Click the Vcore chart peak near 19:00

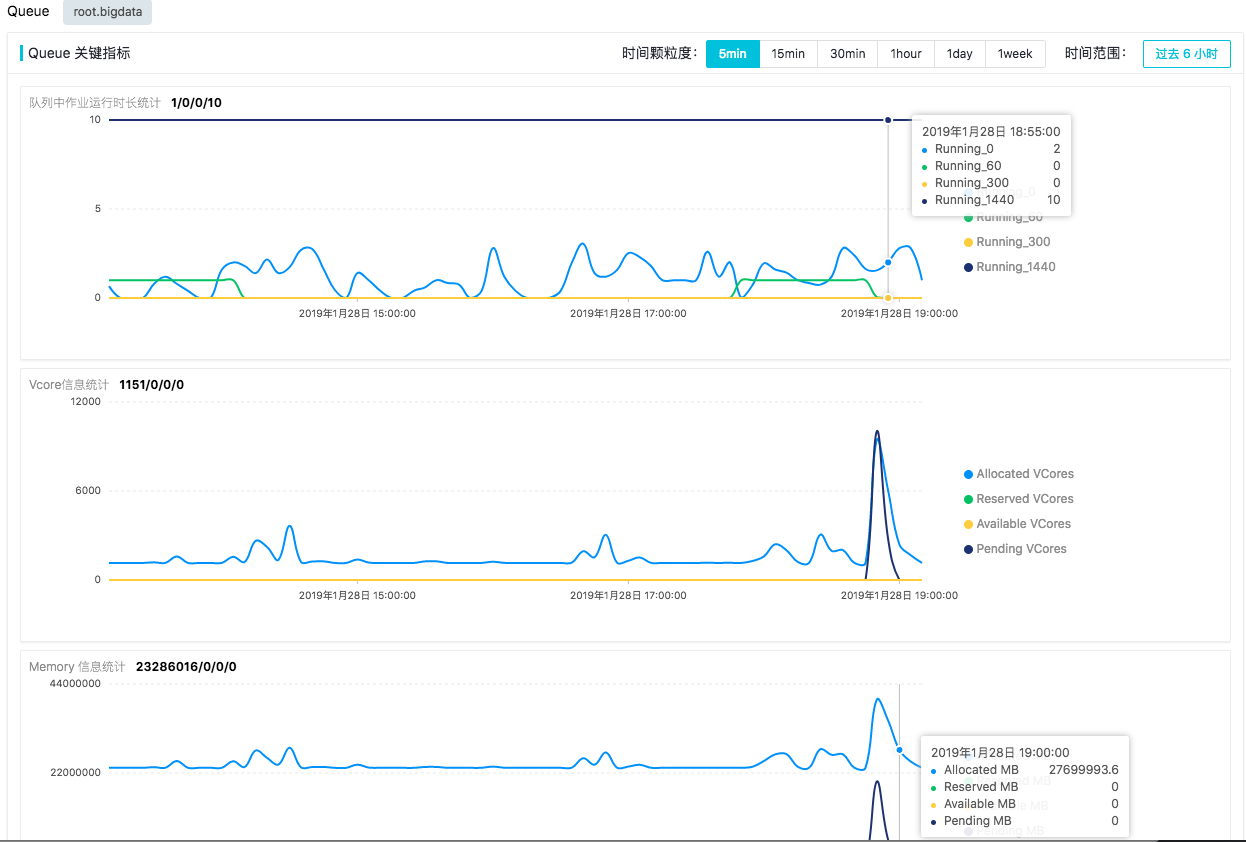click(x=877, y=433)
